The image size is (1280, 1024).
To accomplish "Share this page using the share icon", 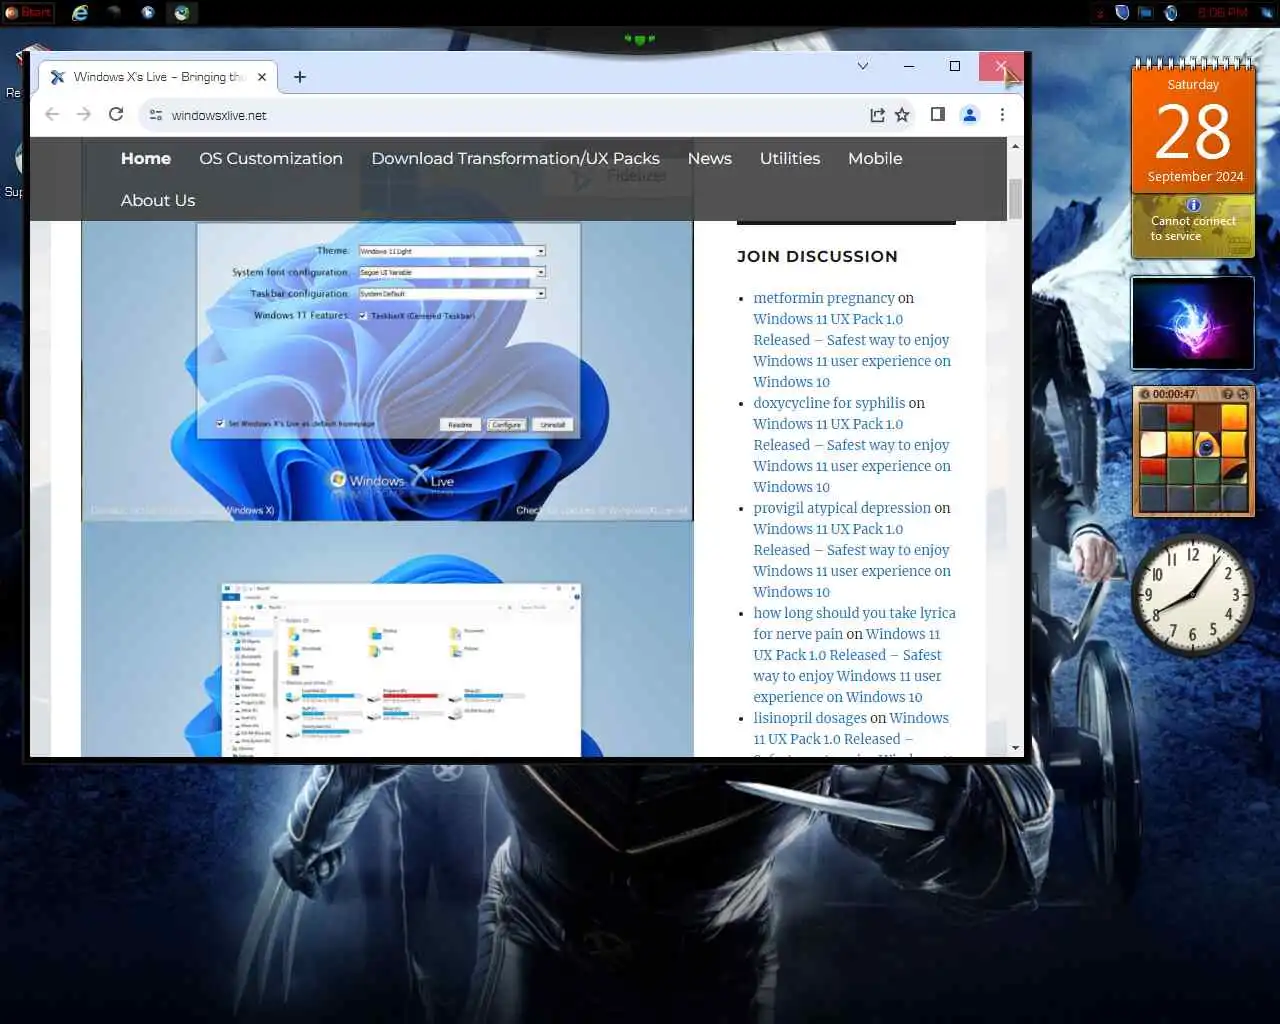I will [x=877, y=115].
